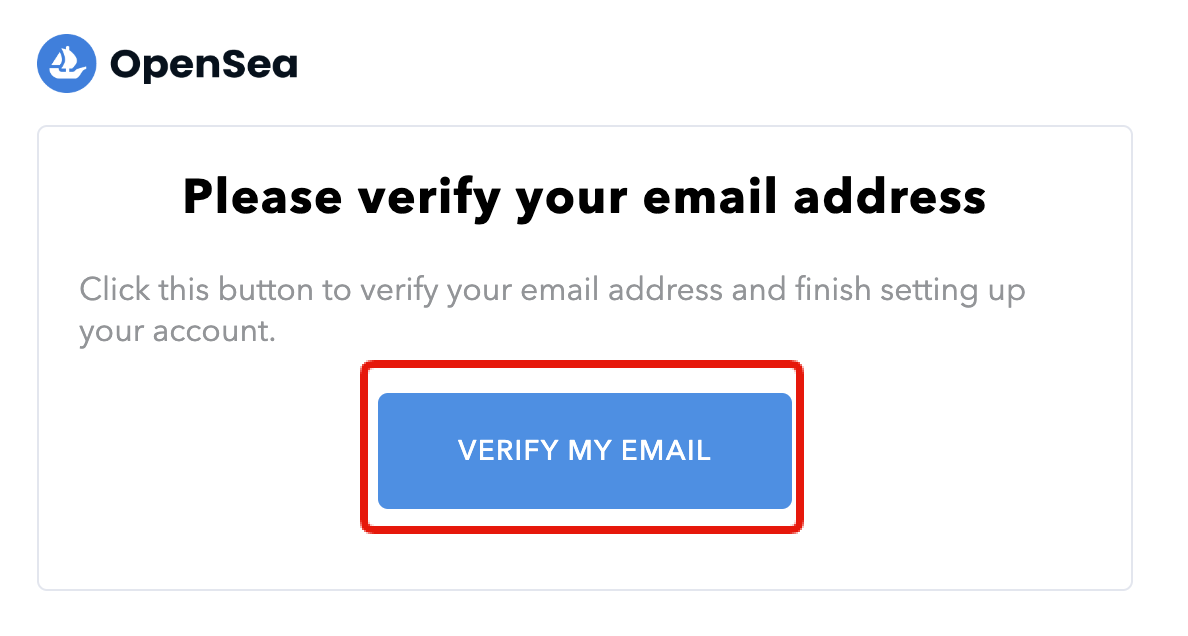The height and width of the screenshot is (636, 1188).
Task: Click the word 'button' in the gray description
Action: tap(265, 290)
